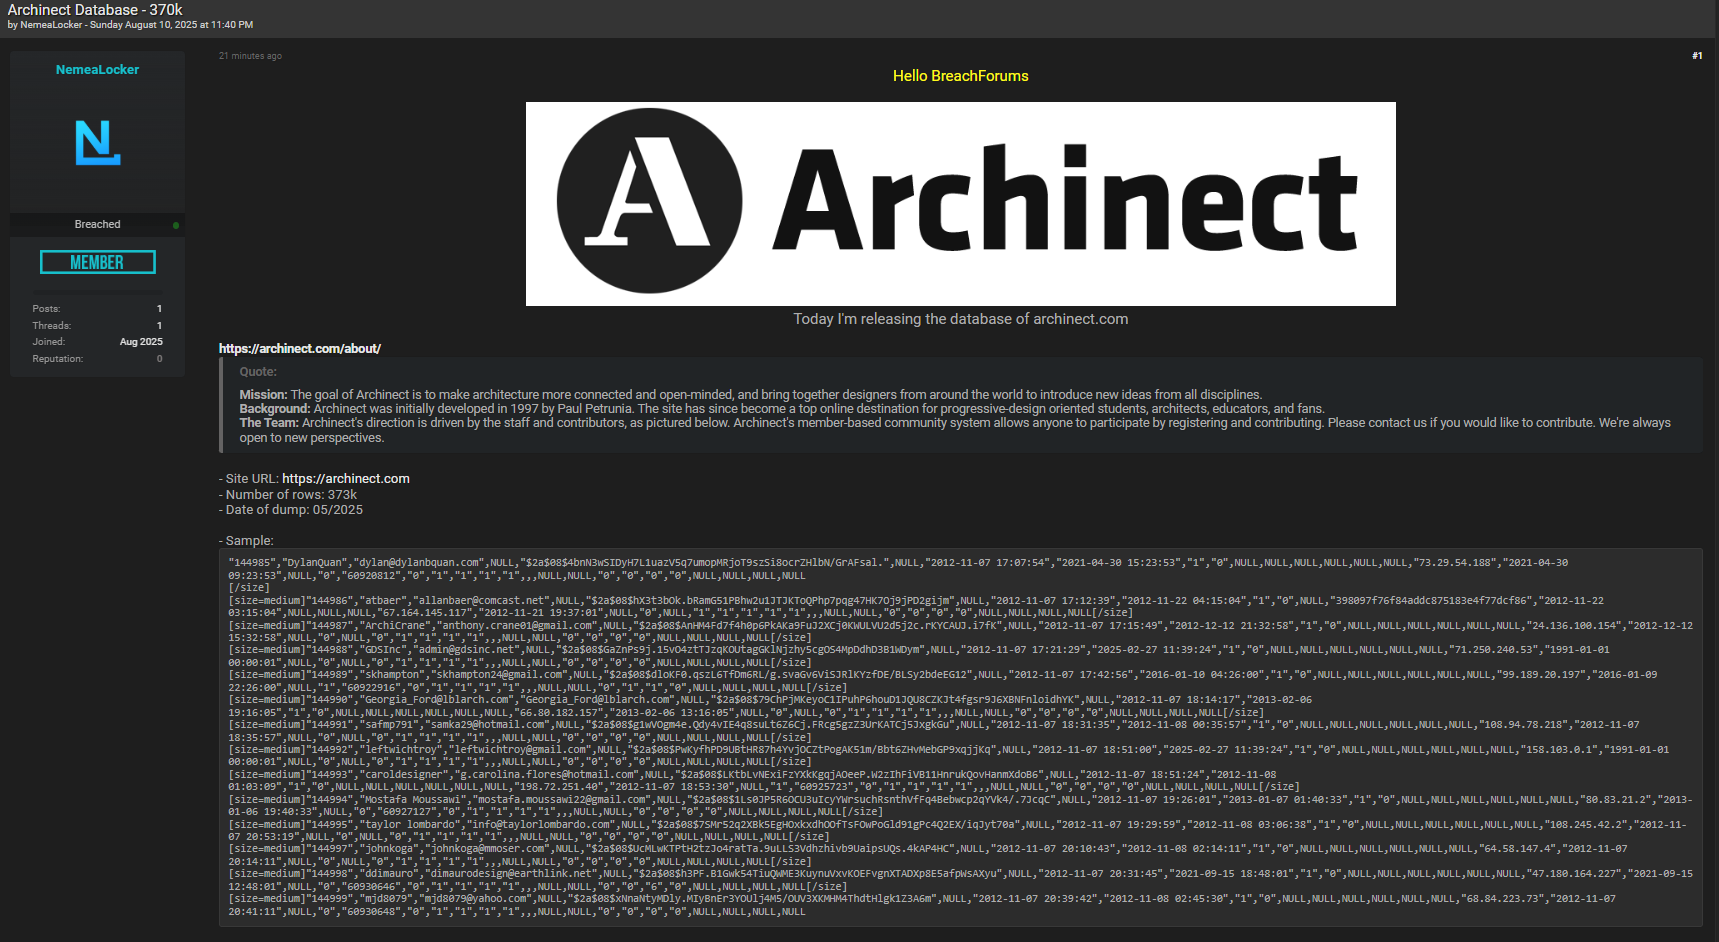The width and height of the screenshot is (1719, 942).
Task: Click the "21 minutes ago" timestamp
Action: click(x=249, y=56)
